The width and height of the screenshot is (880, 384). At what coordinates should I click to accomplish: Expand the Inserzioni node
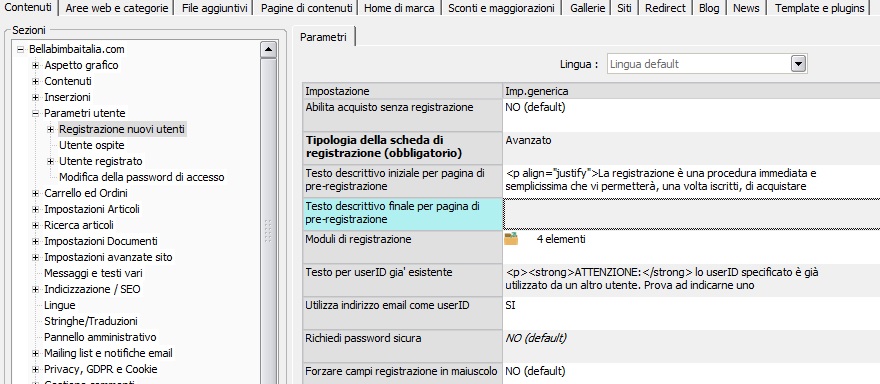[35, 97]
